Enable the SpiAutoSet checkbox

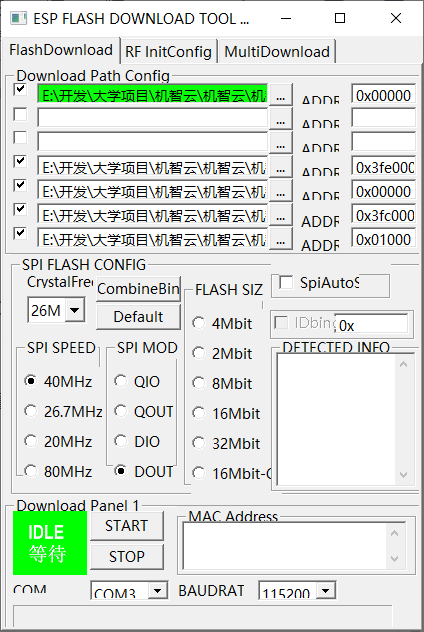click(x=286, y=283)
